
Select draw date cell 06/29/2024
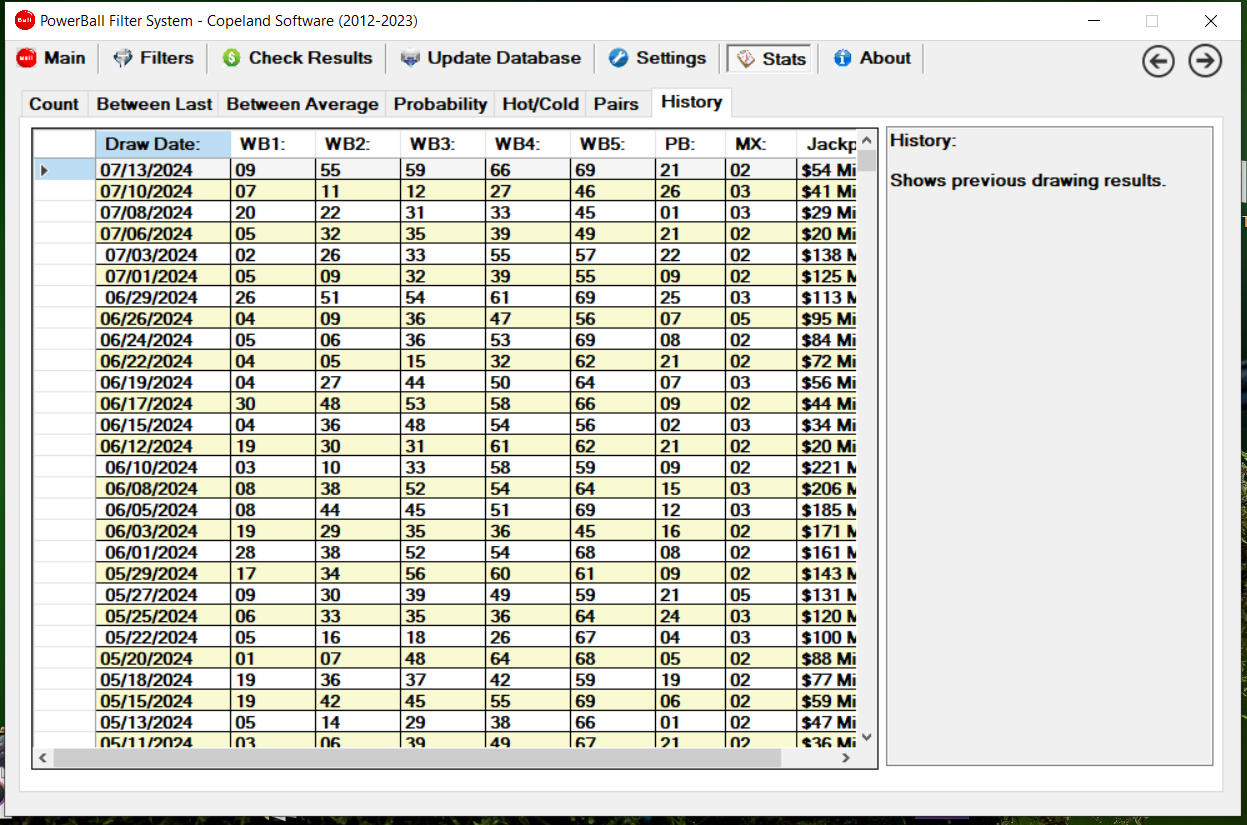163,297
